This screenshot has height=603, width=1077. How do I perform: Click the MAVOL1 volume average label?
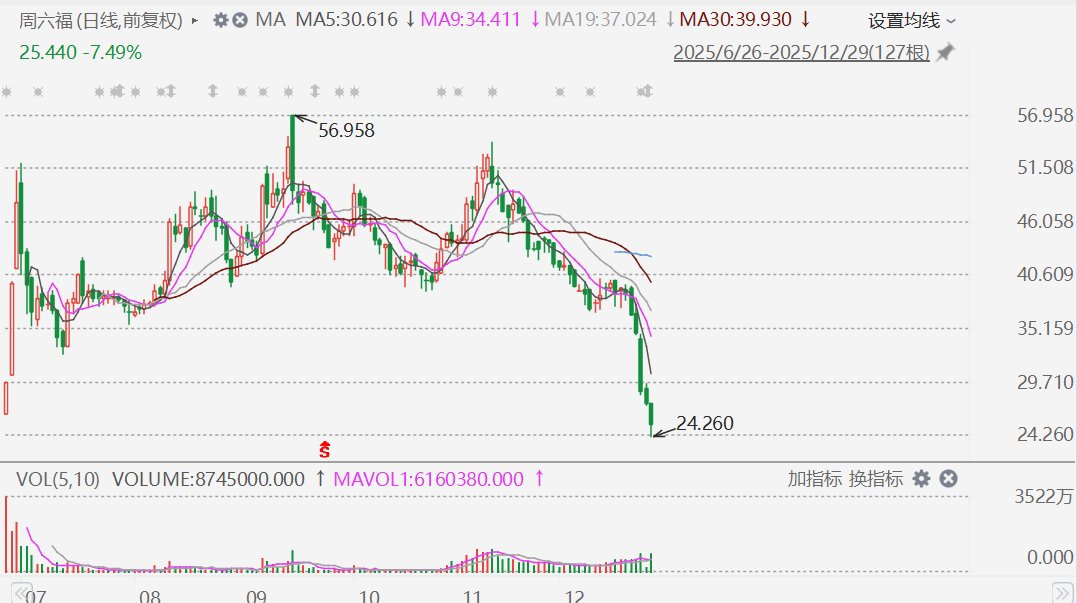tap(430, 479)
